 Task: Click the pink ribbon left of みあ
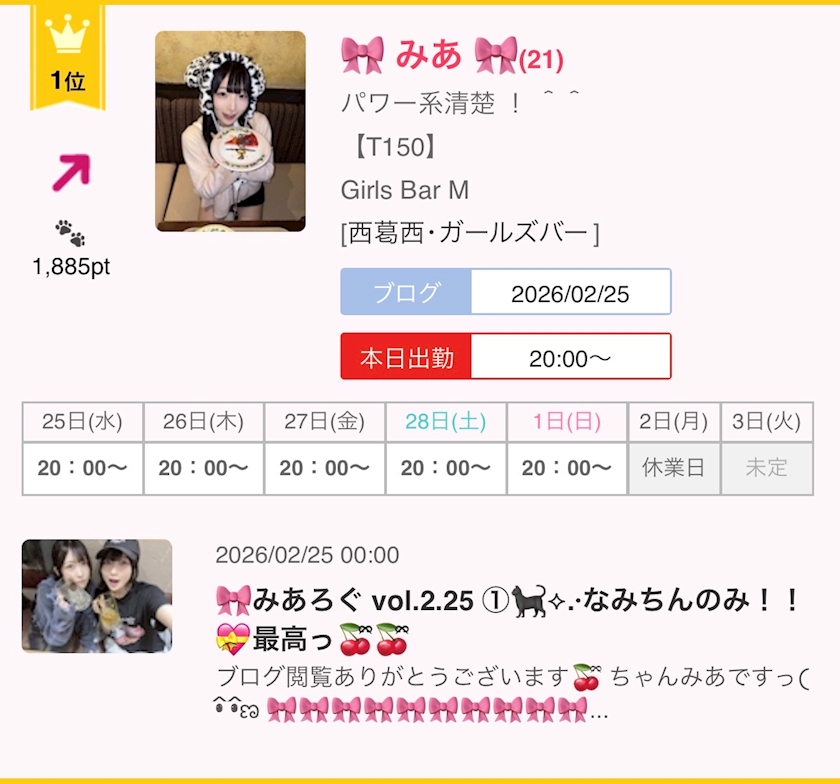363,55
